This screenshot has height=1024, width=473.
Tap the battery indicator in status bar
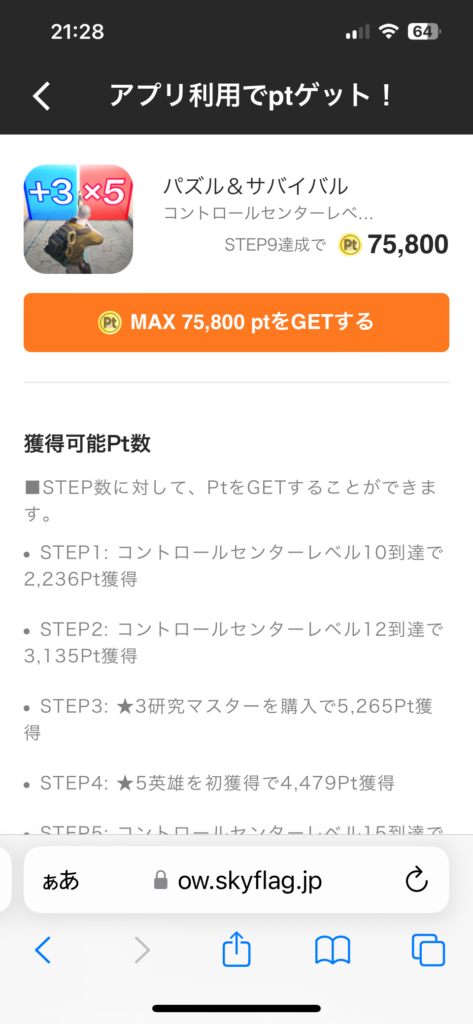tap(423, 31)
